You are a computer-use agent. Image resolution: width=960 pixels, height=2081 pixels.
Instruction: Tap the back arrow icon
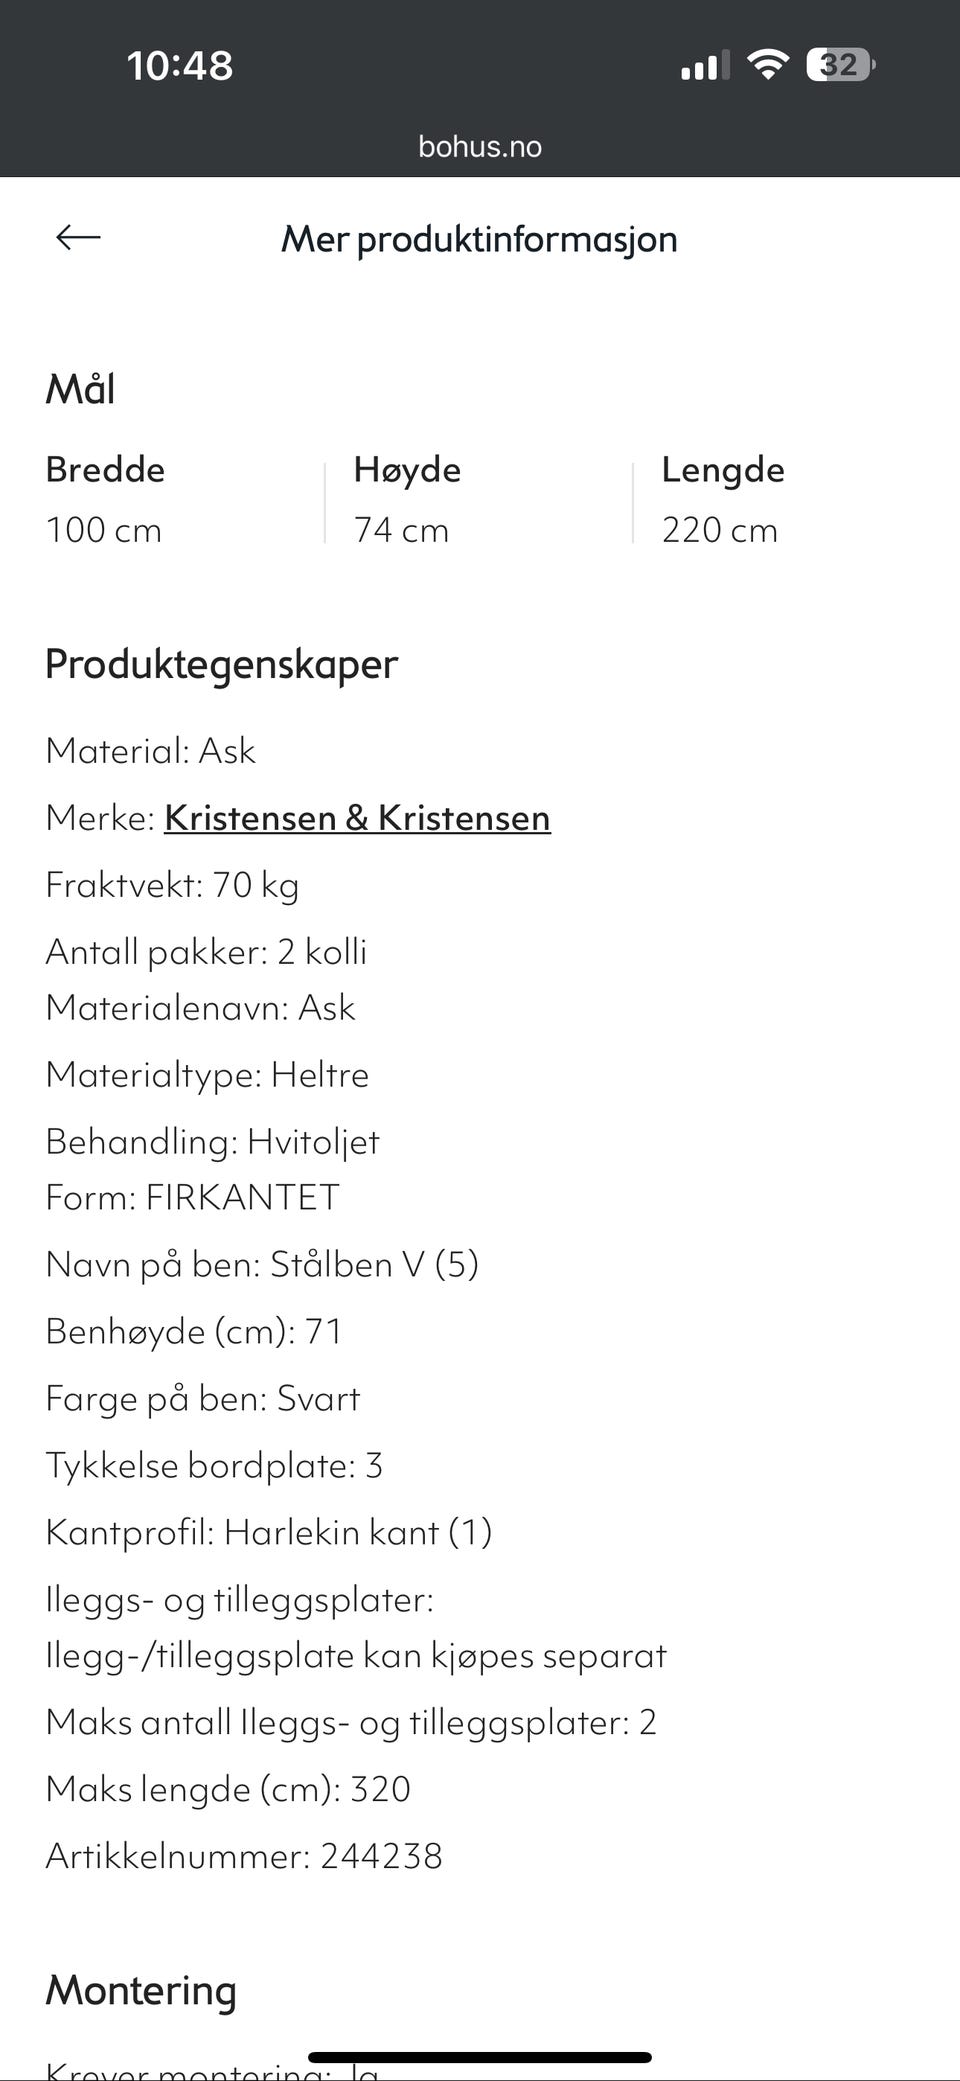(76, 238)
